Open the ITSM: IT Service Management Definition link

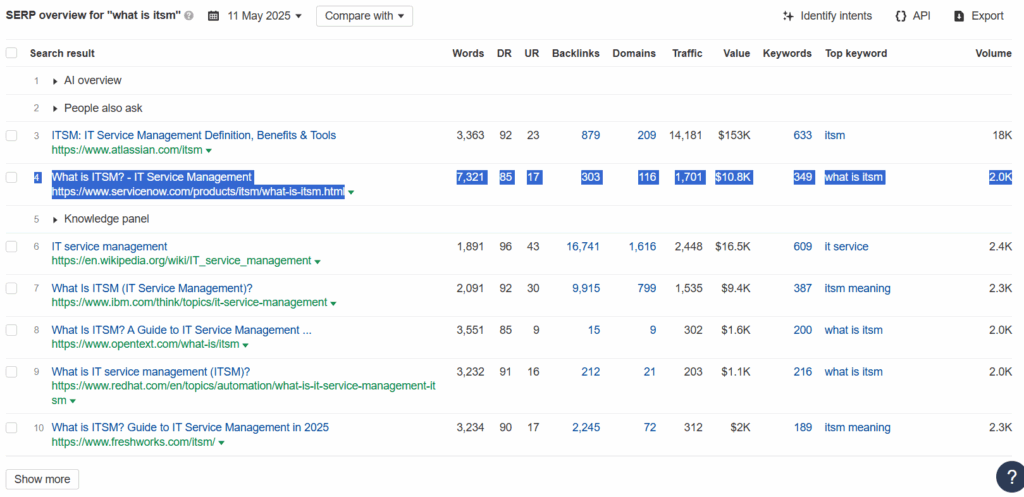pos(194,135)
